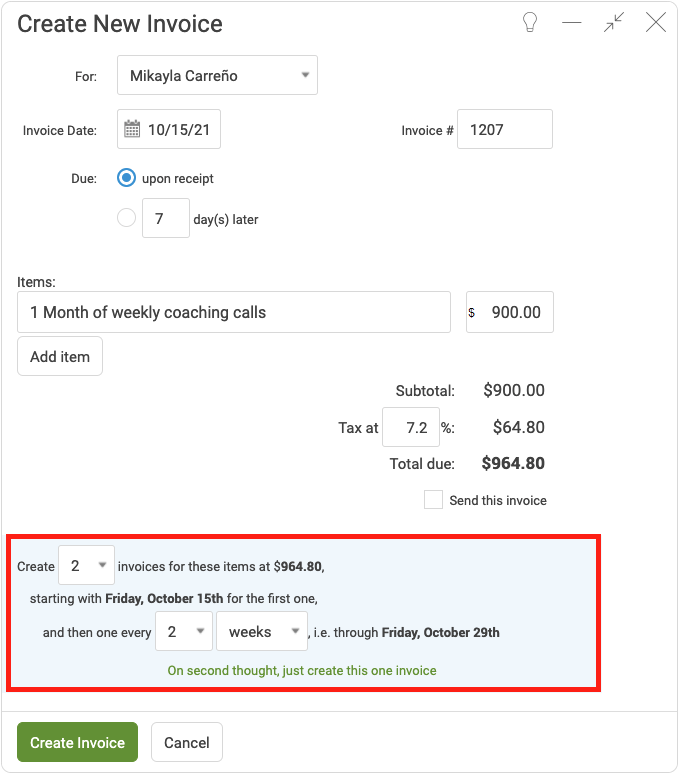
Task: Select the upon receipt radio button
Action: point(126,178)
